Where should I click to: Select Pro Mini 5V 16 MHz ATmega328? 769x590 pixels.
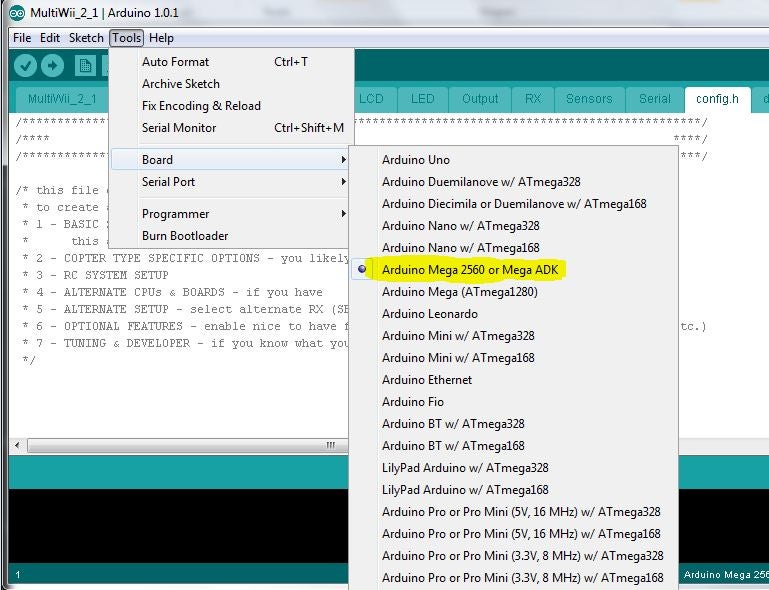click(x=514, y=512)
